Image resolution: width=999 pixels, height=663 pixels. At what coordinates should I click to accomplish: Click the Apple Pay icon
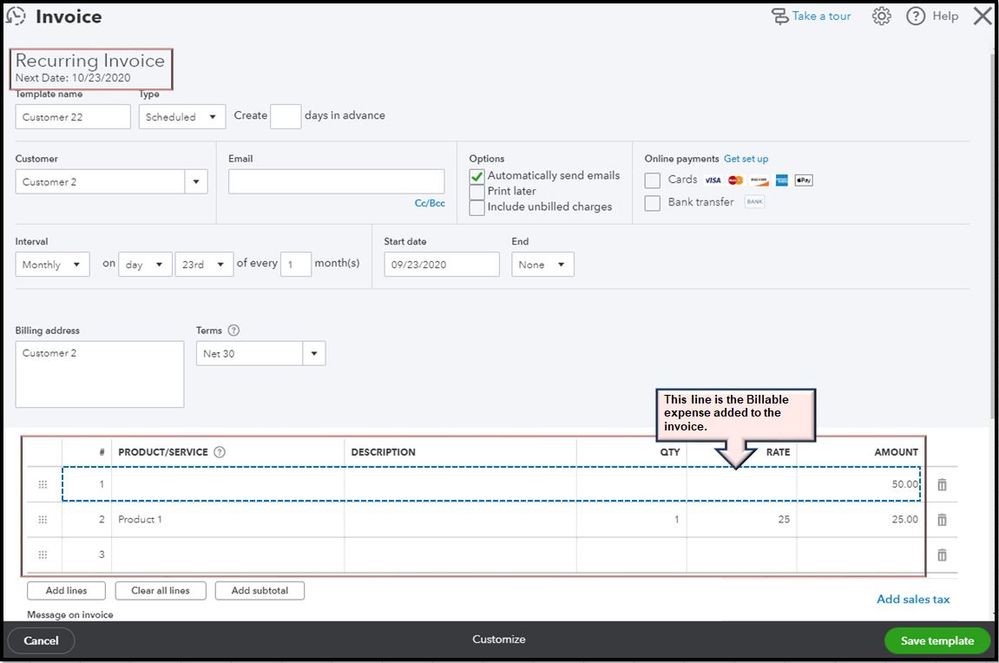pos(803,180)
